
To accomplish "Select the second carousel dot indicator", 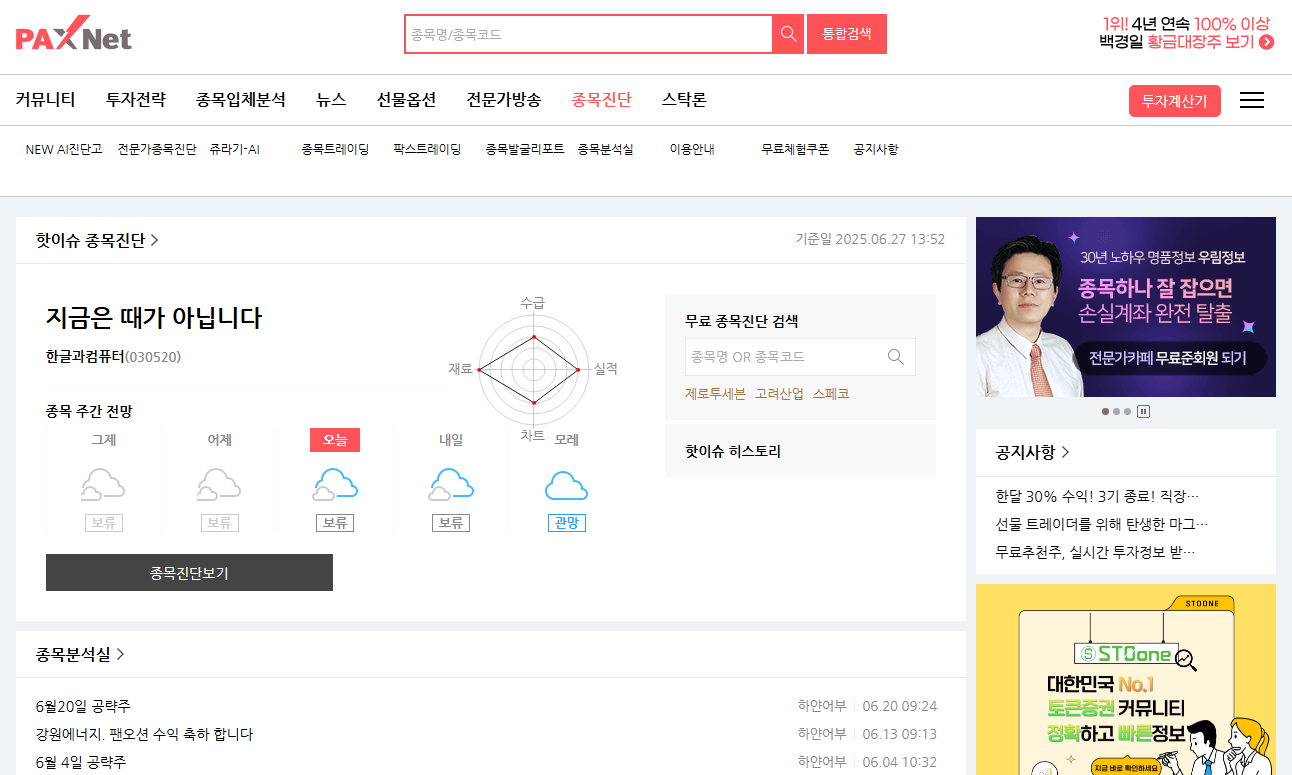I will click(x=1117, y=411).
